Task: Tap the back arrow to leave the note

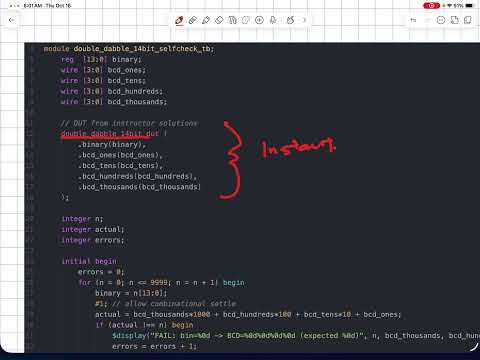Action: tap(12, 20)
